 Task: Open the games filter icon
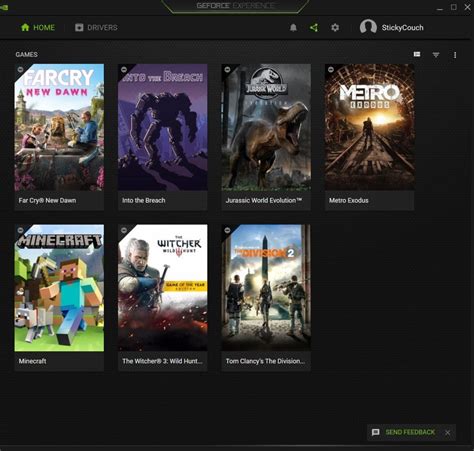(x=436, y=55)
